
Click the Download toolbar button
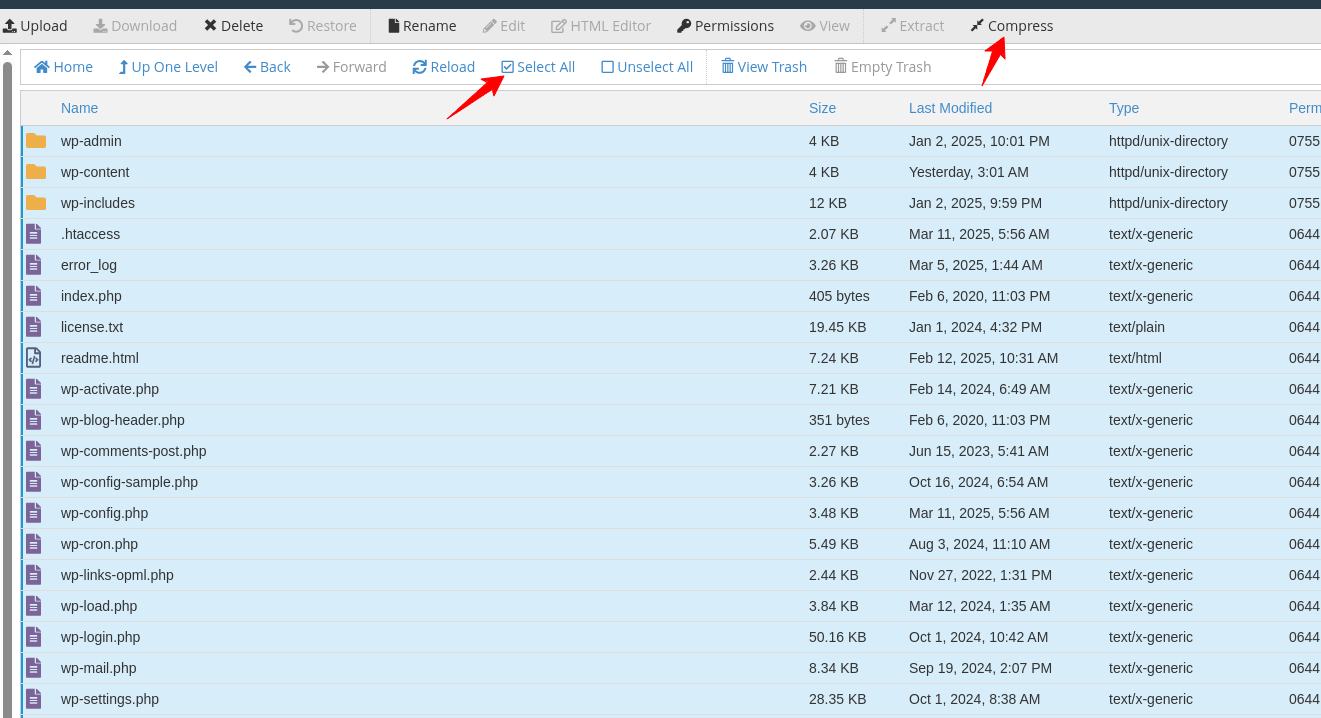pos(135,26)
